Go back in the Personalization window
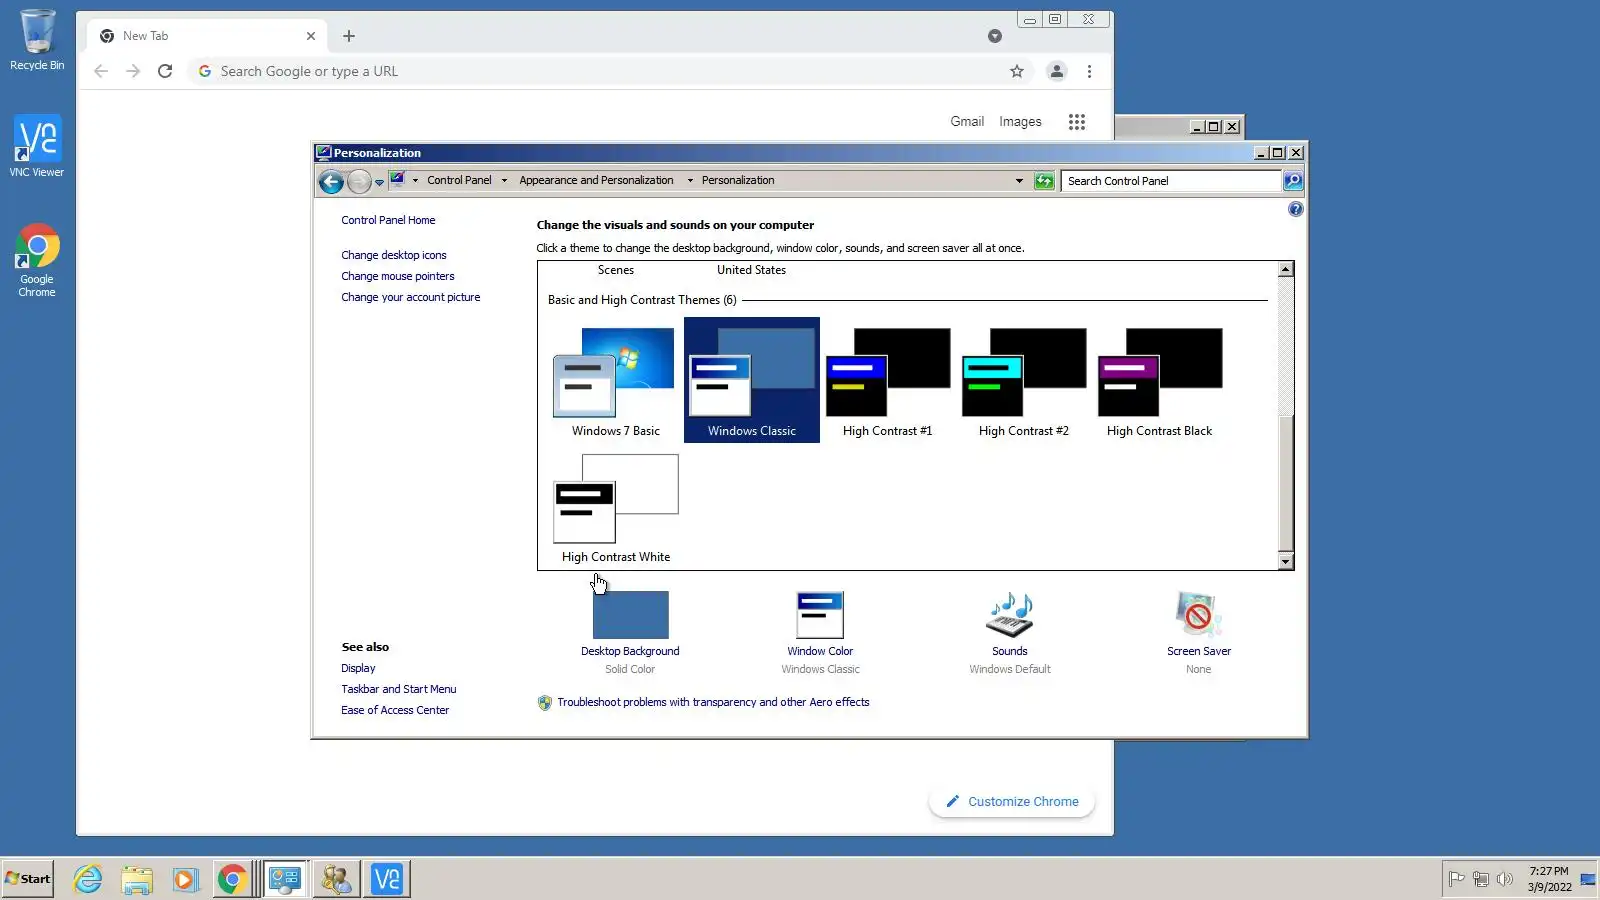The width and height of the screenshot is (1600, 900). coord(331,181)
